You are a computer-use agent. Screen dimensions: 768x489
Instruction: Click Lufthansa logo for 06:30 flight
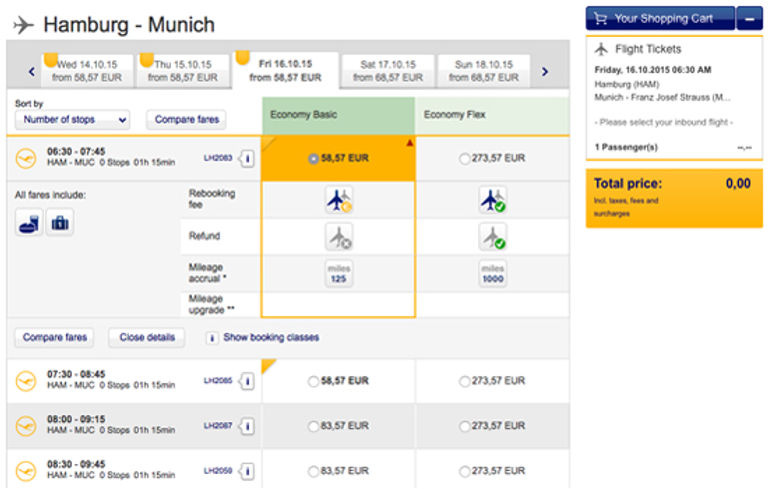tap(26, 158)
